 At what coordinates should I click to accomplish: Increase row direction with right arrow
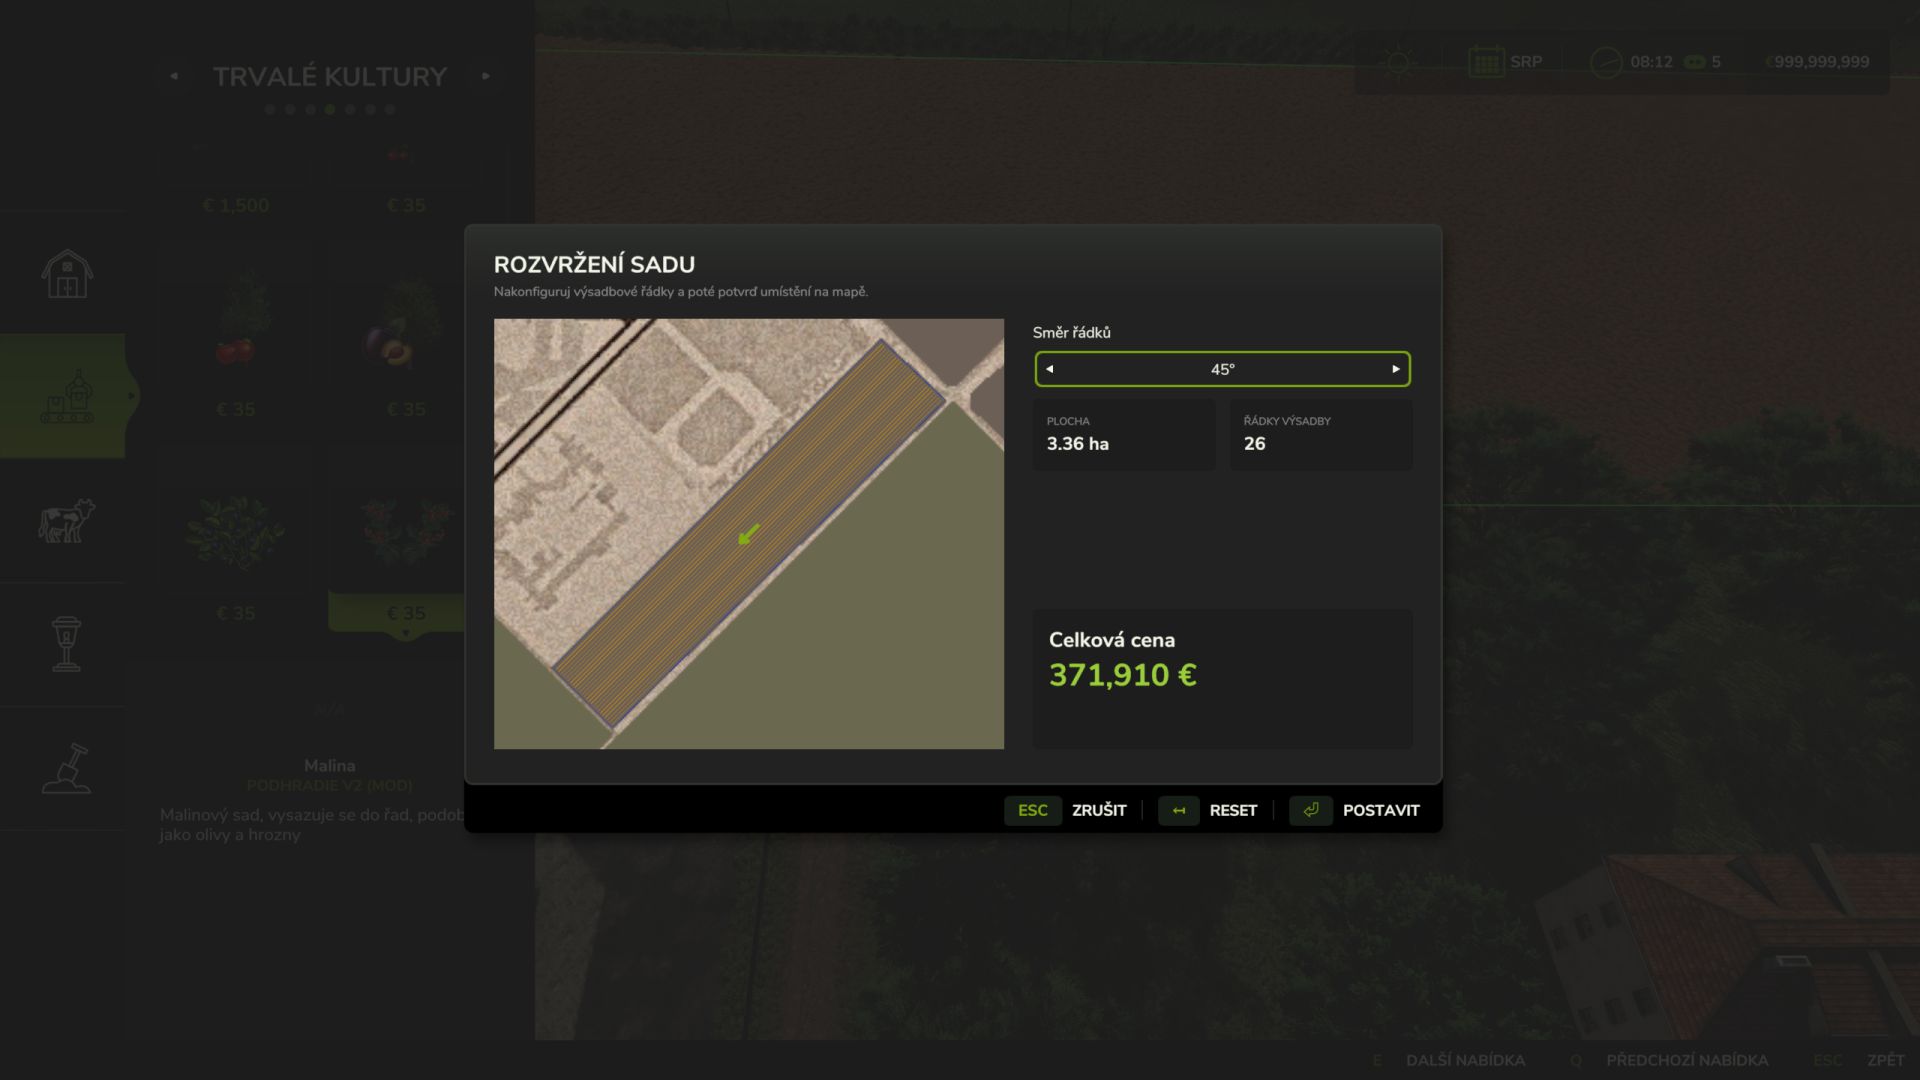click(x=1396, y=369)
